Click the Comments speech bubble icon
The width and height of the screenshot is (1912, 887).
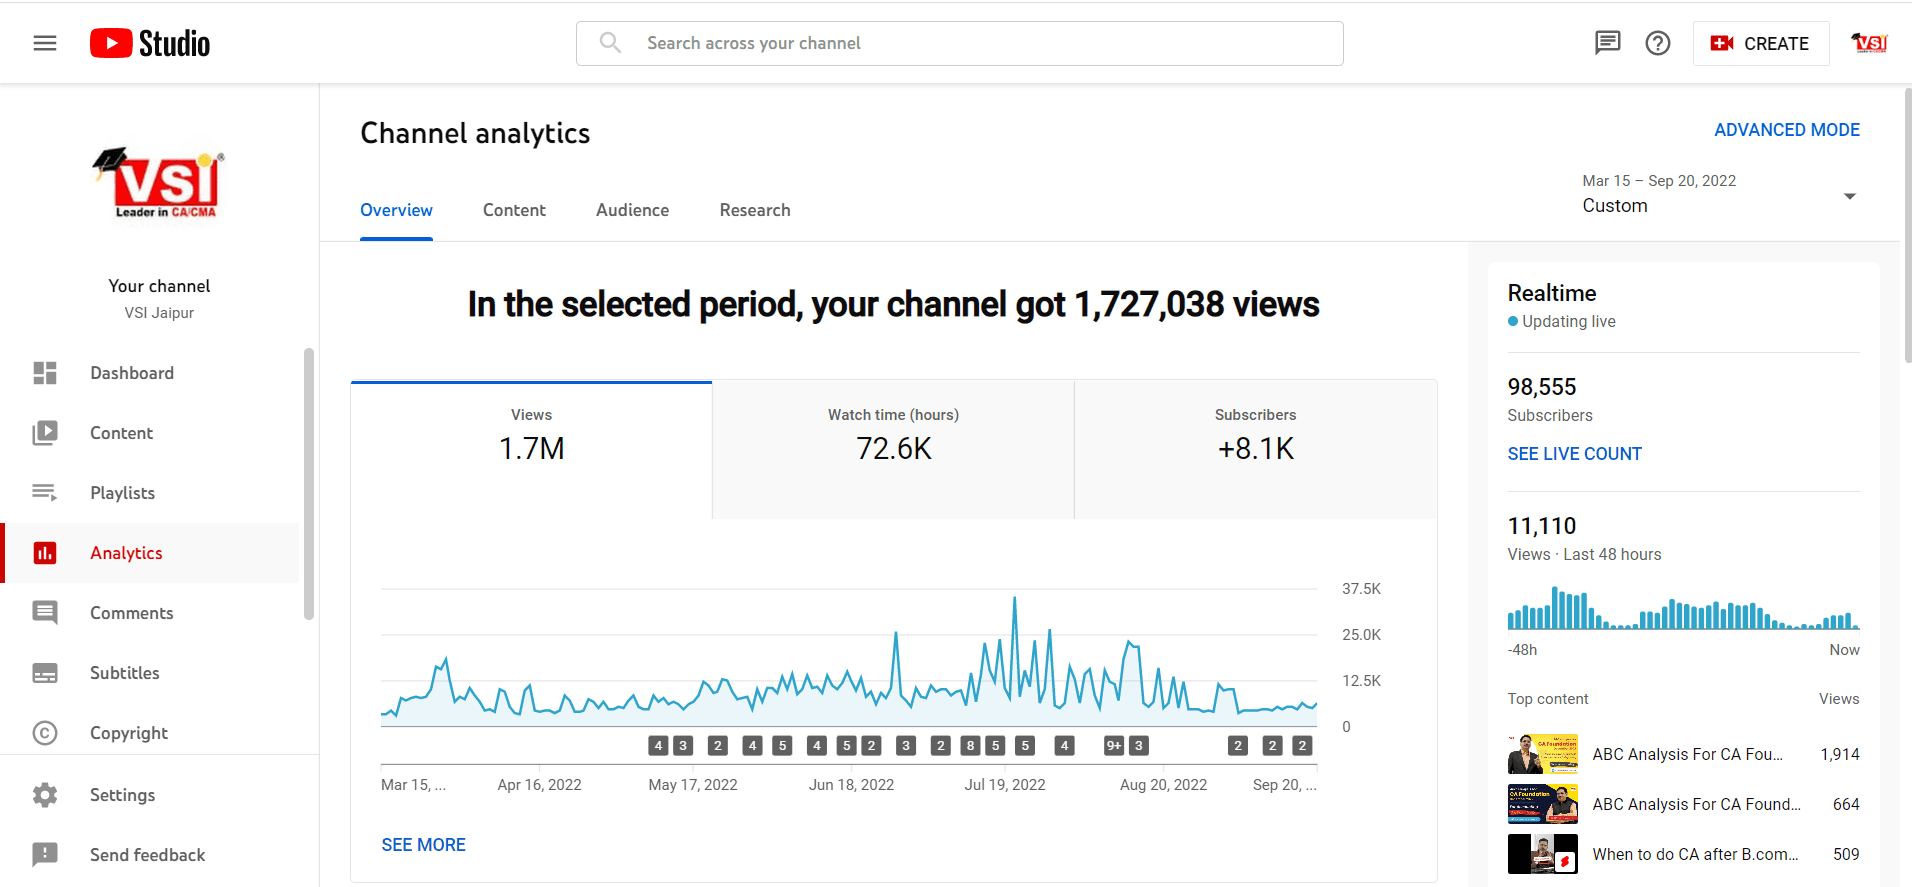click(x=45, y=613)
